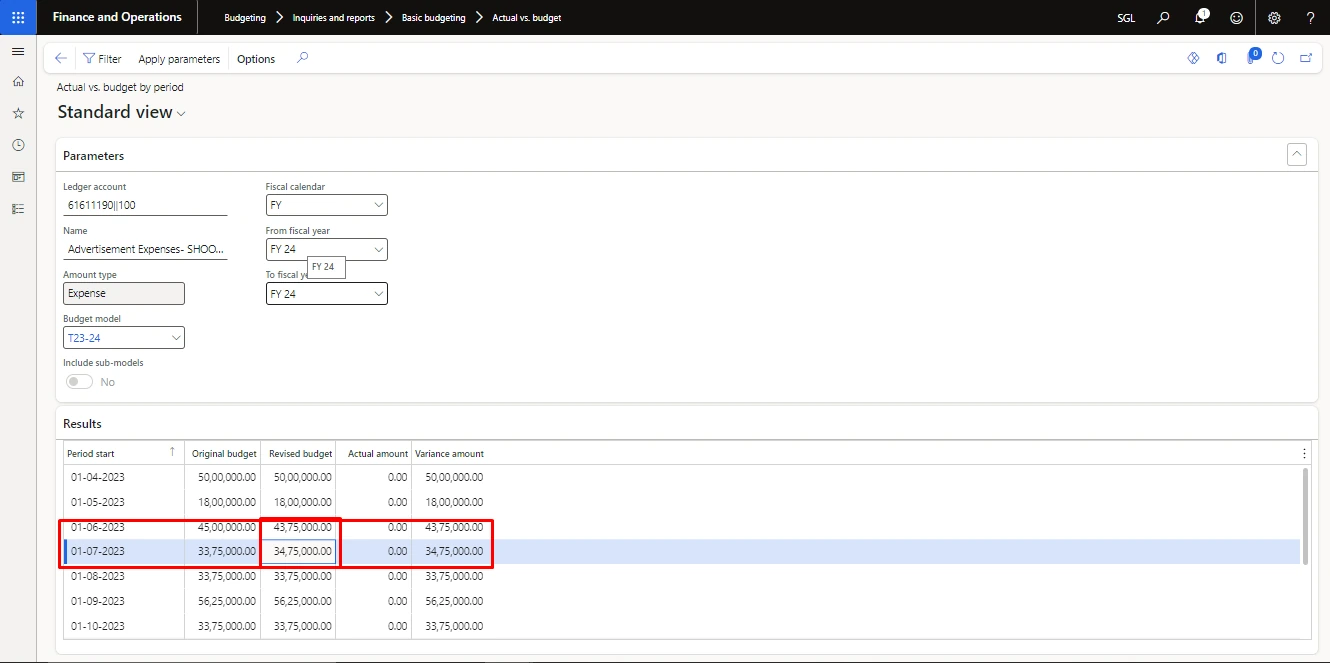Open Favorites star in left sidebar
Image resolution: width=1330 pixels, height=663 pixels.
[x=18, y=113]
